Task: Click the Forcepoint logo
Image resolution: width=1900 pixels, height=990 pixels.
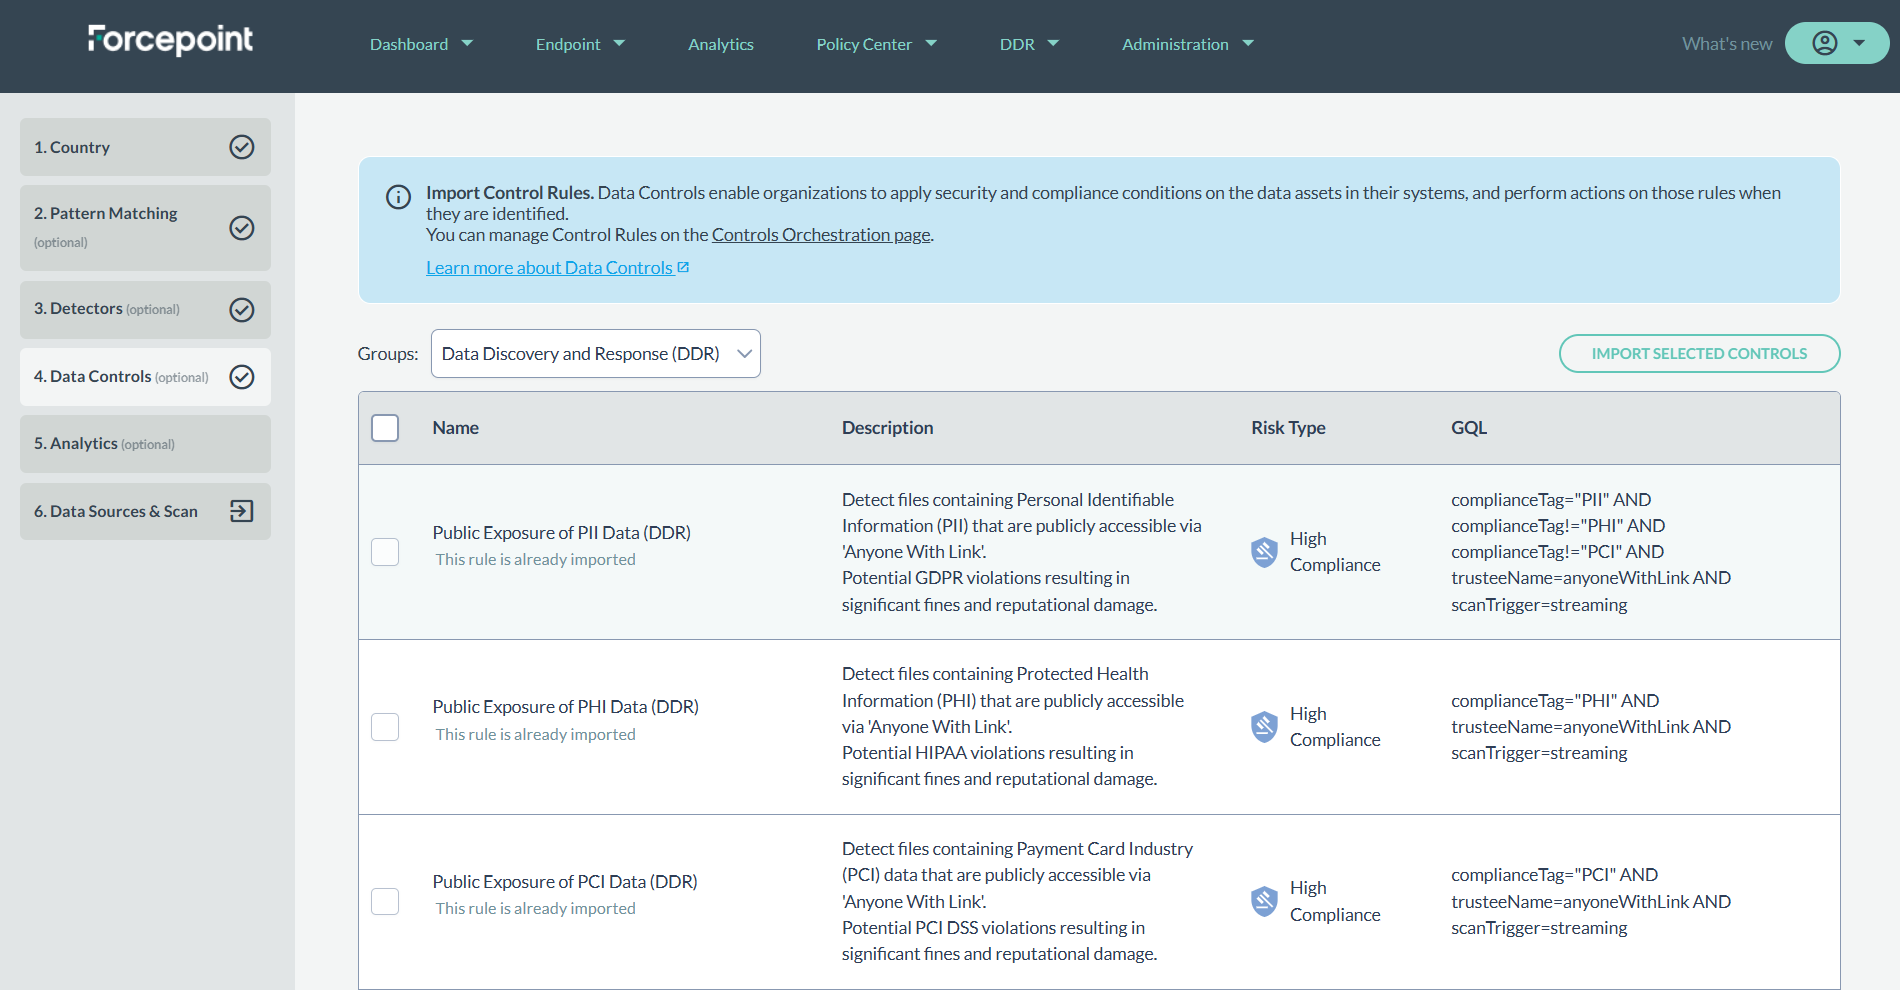Action: (170, 40)
